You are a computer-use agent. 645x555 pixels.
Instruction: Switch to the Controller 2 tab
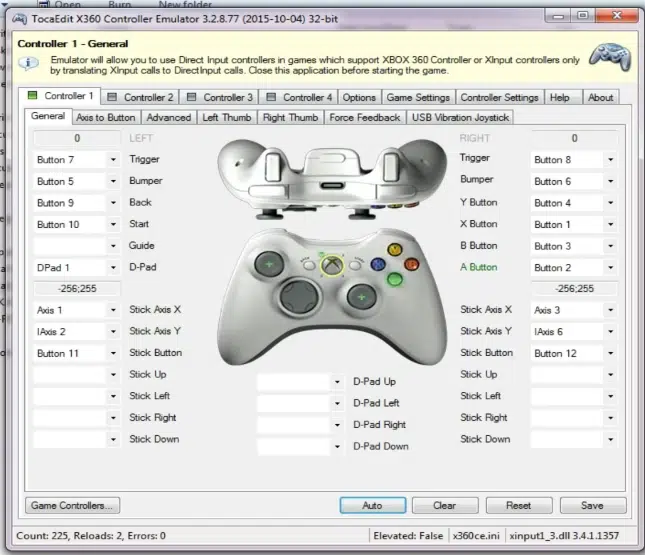coord(140,98)
